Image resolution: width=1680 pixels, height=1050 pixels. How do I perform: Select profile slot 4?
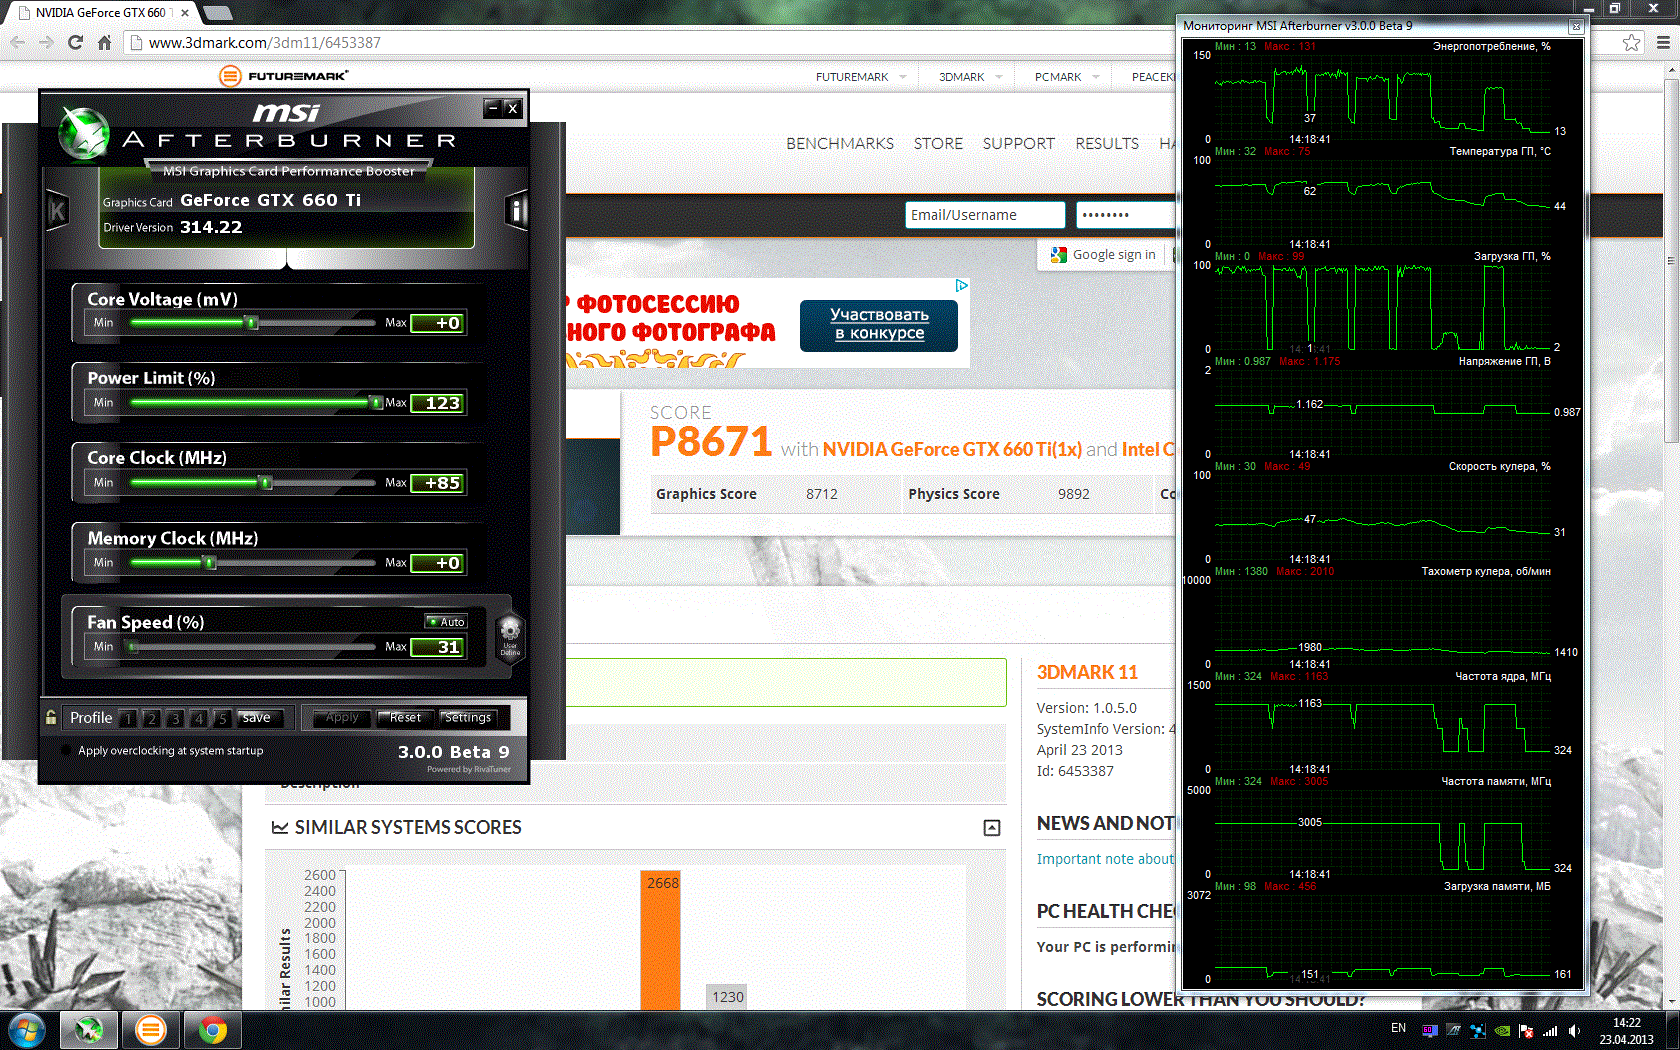point(199,718)
